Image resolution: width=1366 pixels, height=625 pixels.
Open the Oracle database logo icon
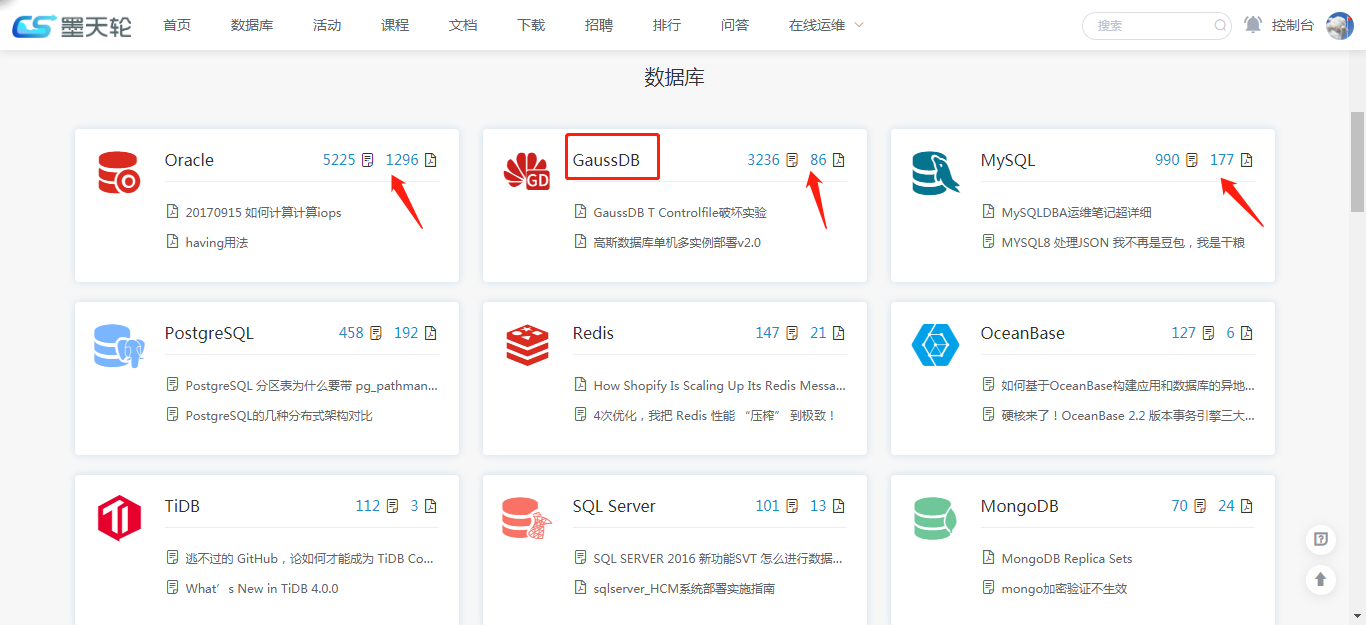tap(118, 172)
